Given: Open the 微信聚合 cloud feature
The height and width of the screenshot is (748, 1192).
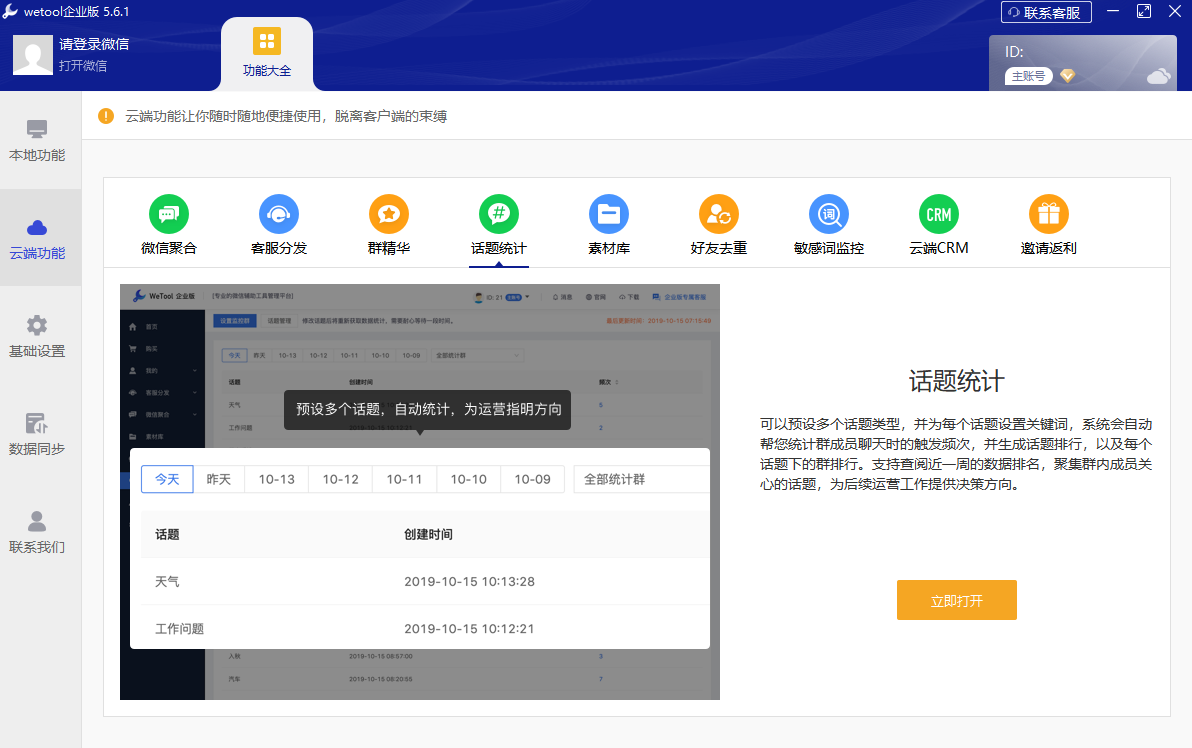Looking at the screenshot, I should (x=169, y=224).
